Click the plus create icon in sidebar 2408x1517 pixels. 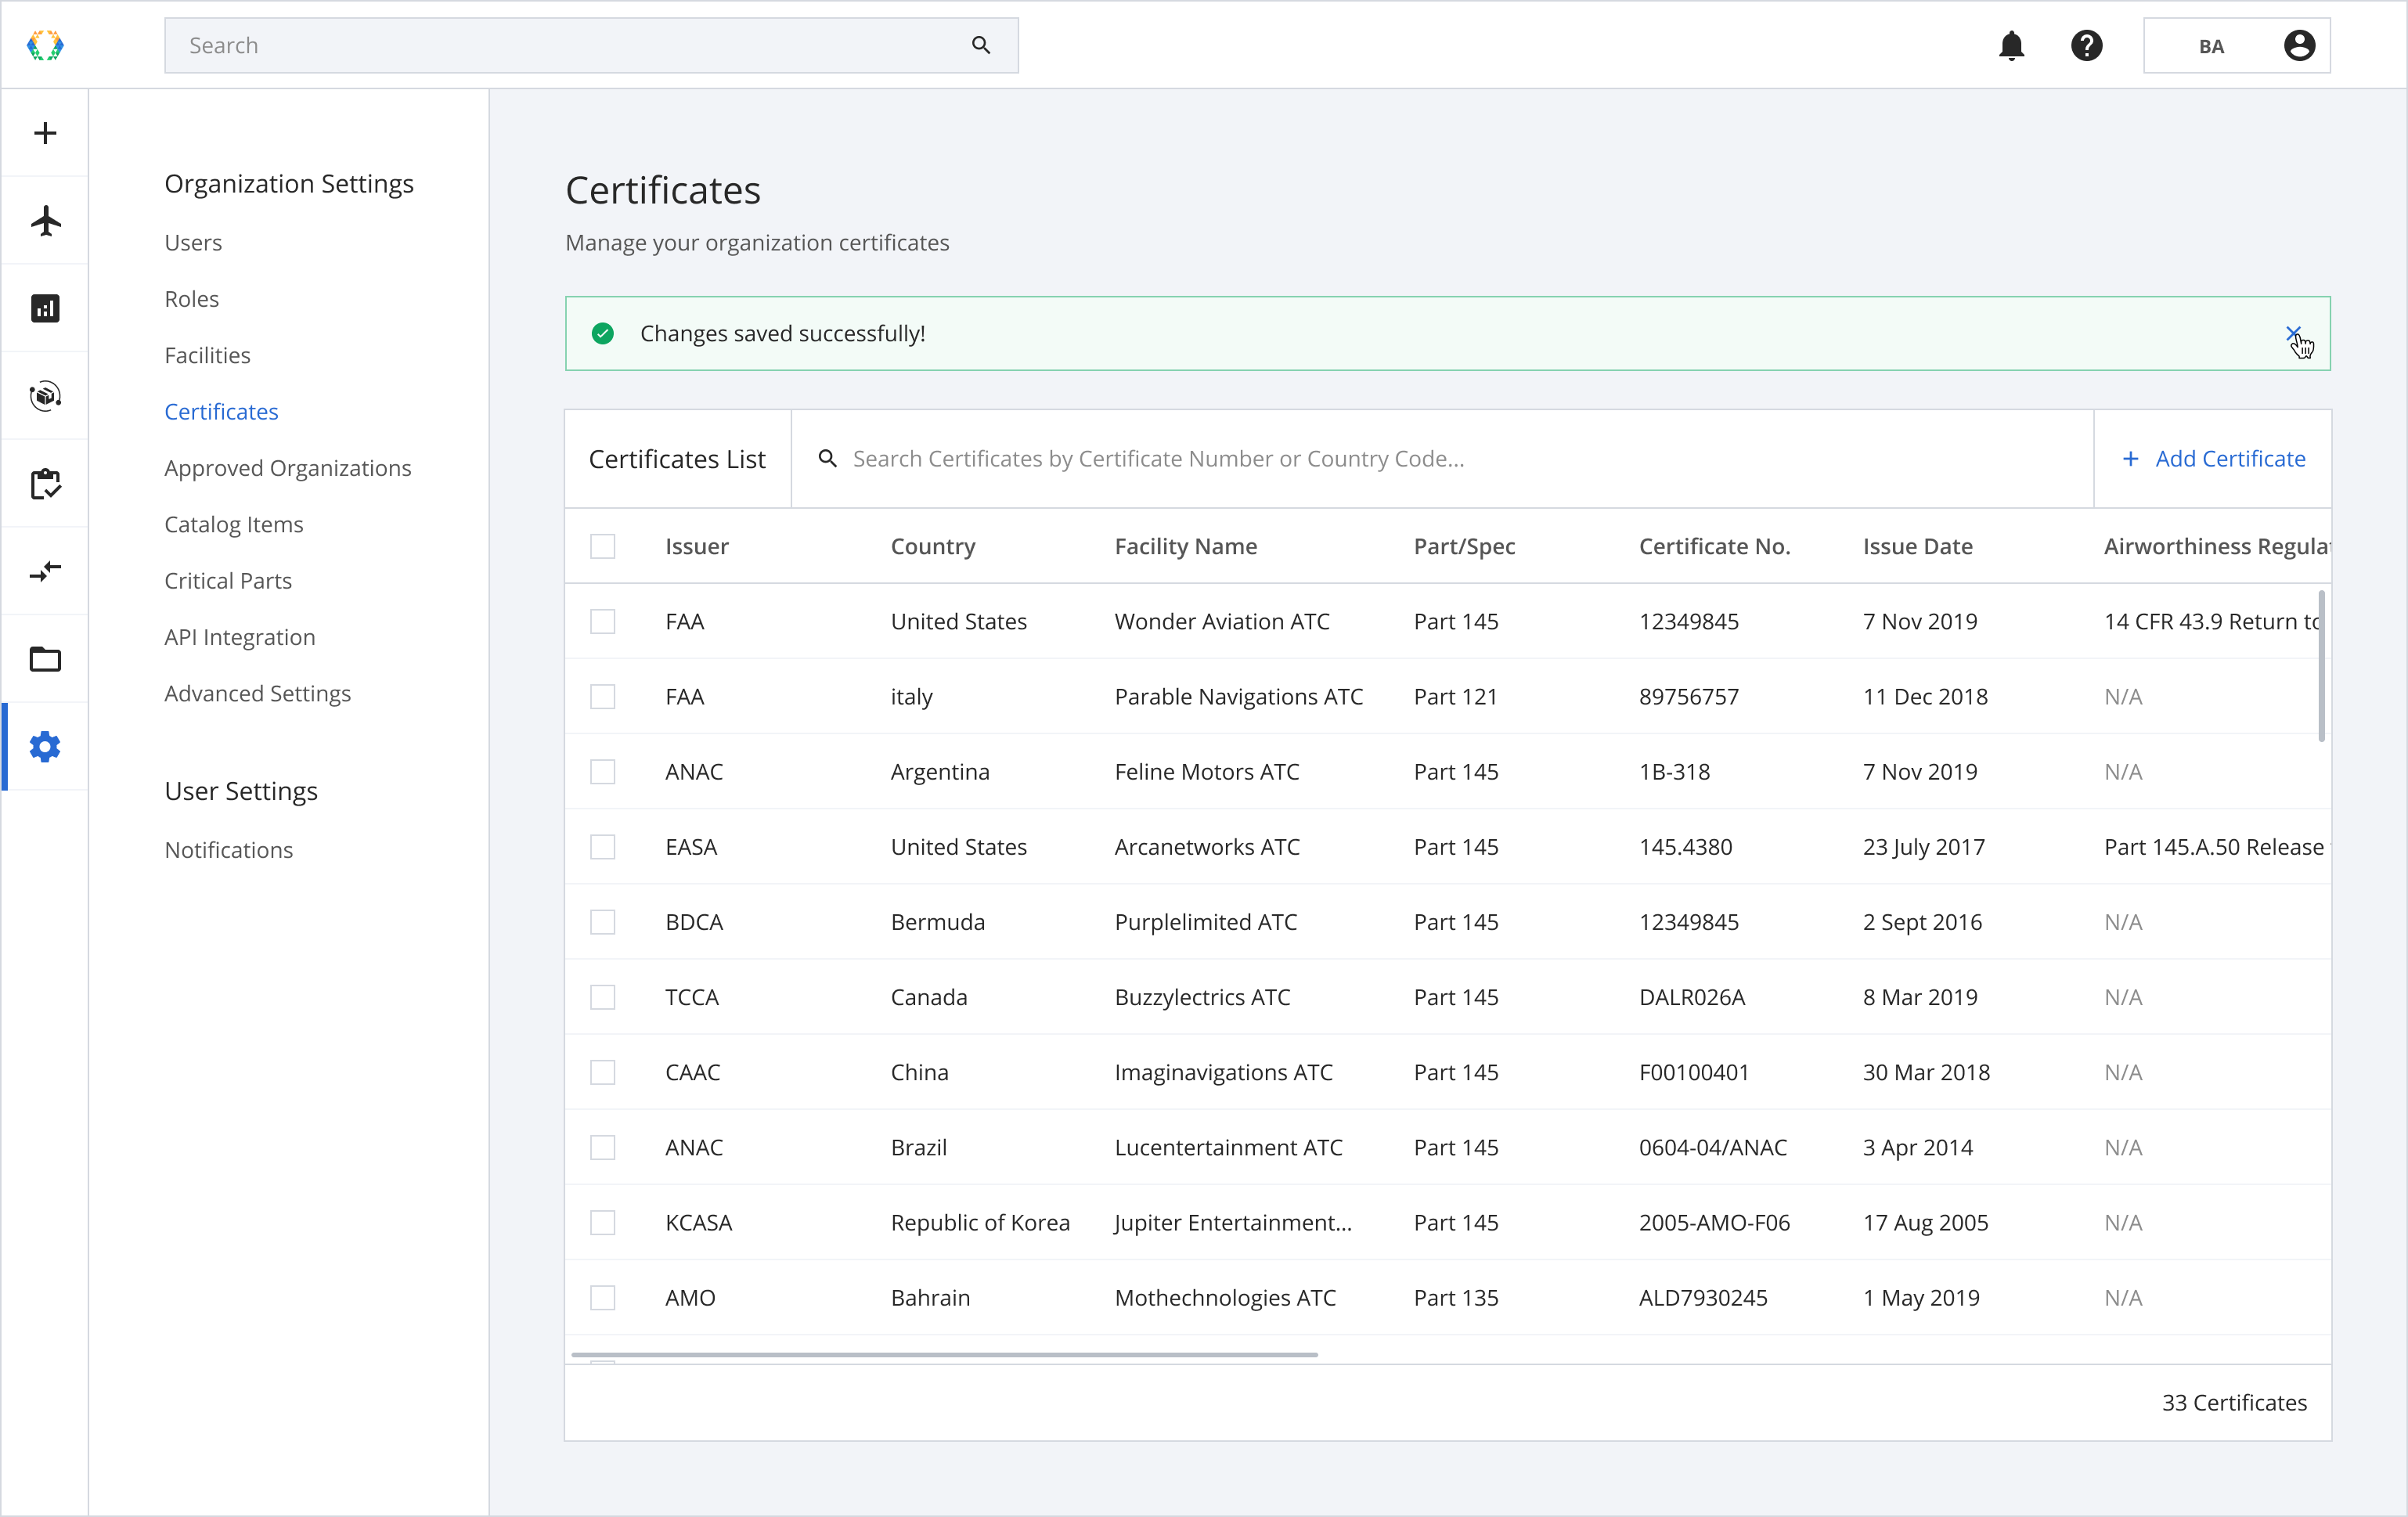click(x=45, y=133)
